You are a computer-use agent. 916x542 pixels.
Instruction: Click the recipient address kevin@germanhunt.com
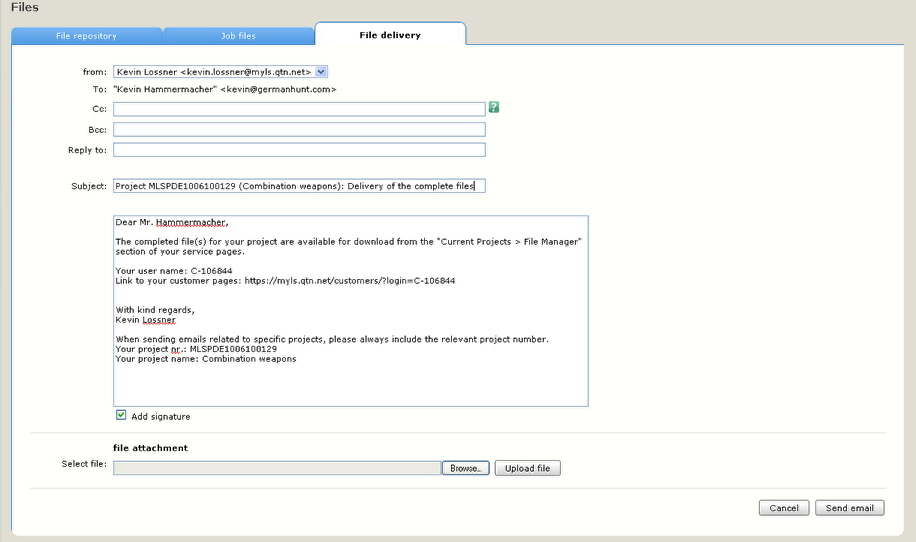point(278,89)
